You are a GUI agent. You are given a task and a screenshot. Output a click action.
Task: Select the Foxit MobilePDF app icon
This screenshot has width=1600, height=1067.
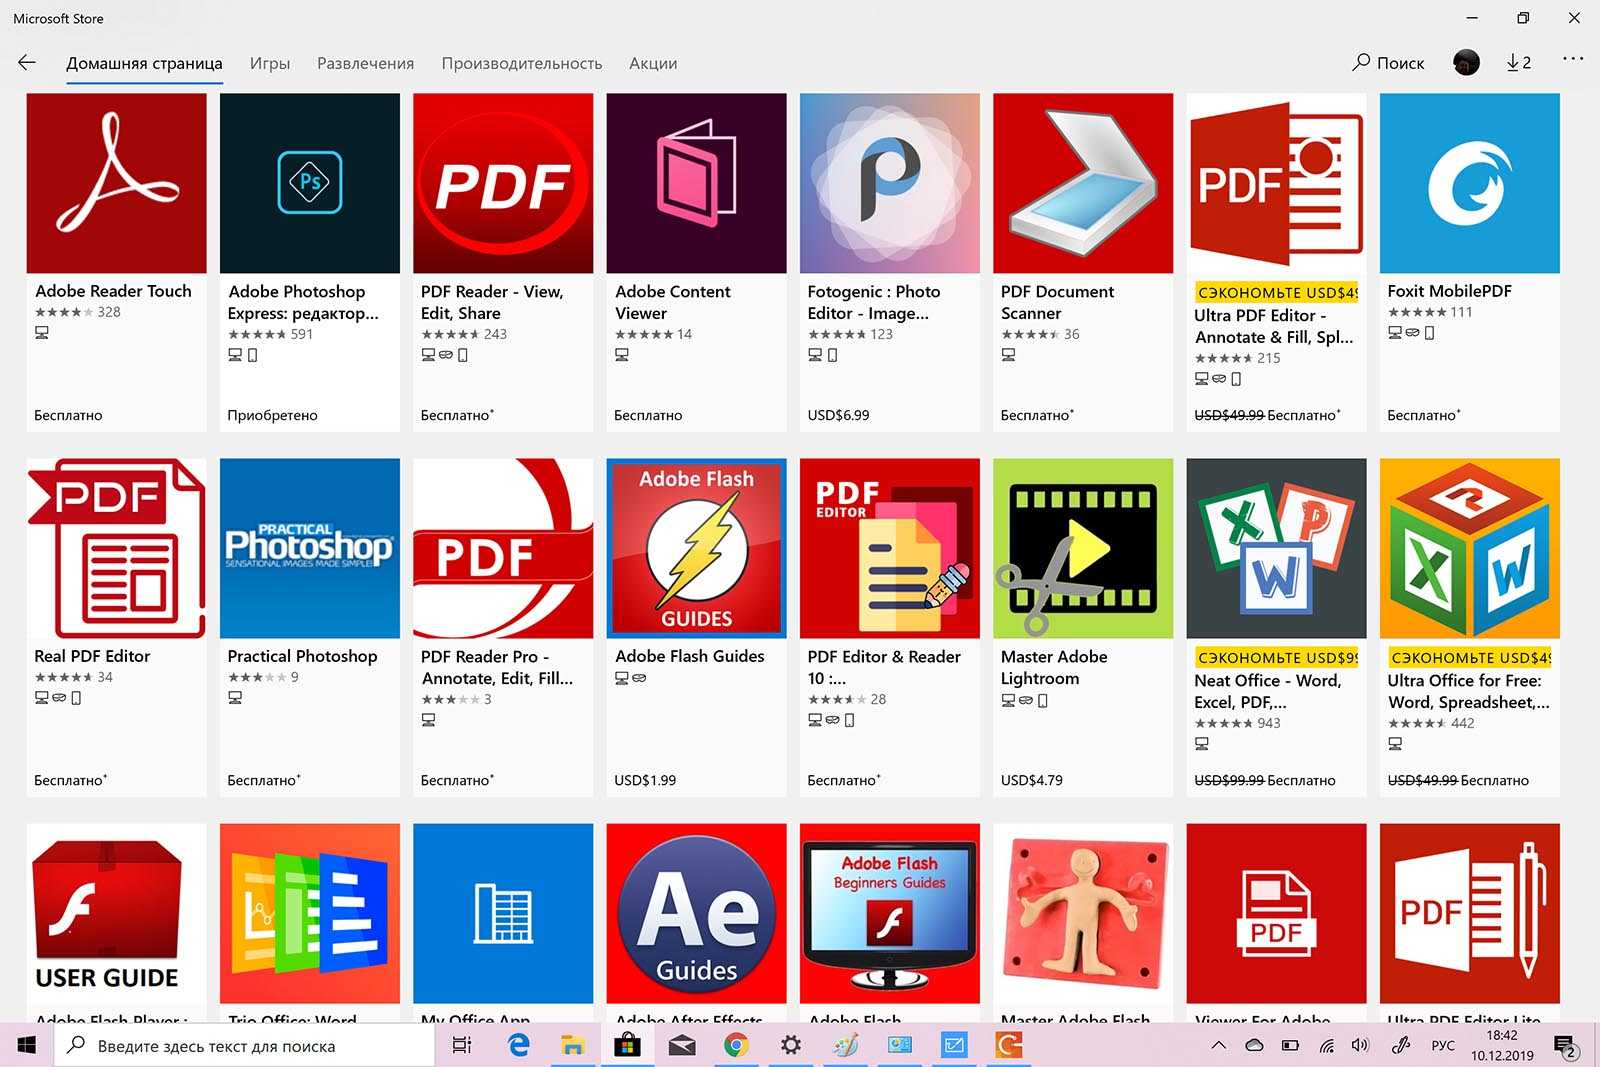click(1469, 183)
